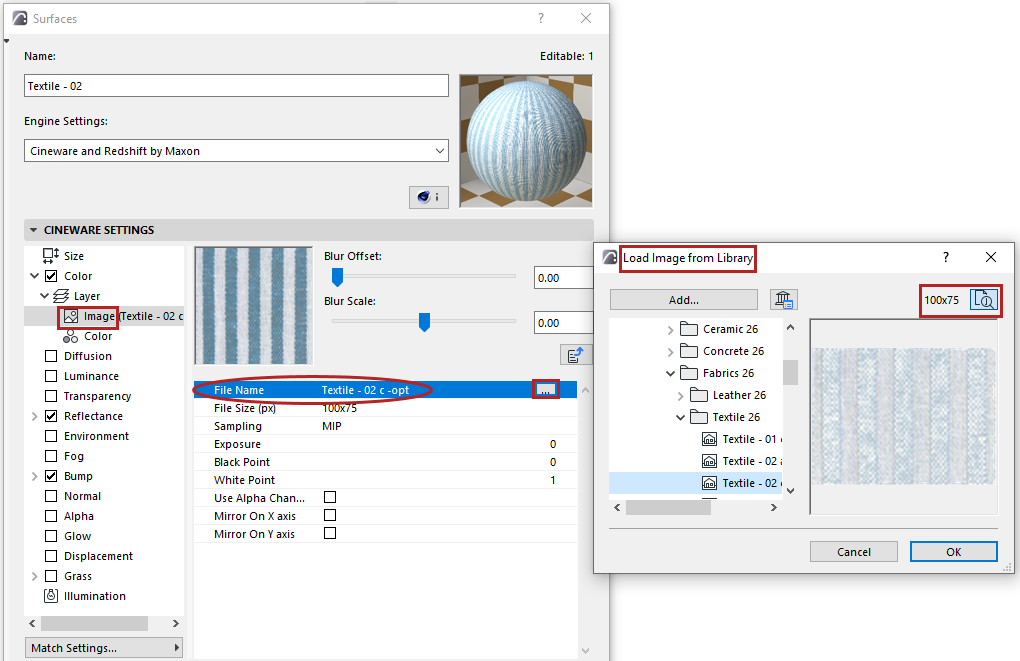Image resolution: width=1020 pixels, height=661 pixels.
Task: Select the Image shader under the Layer tree
Action: pyautogui.click(x=89, y=316)
